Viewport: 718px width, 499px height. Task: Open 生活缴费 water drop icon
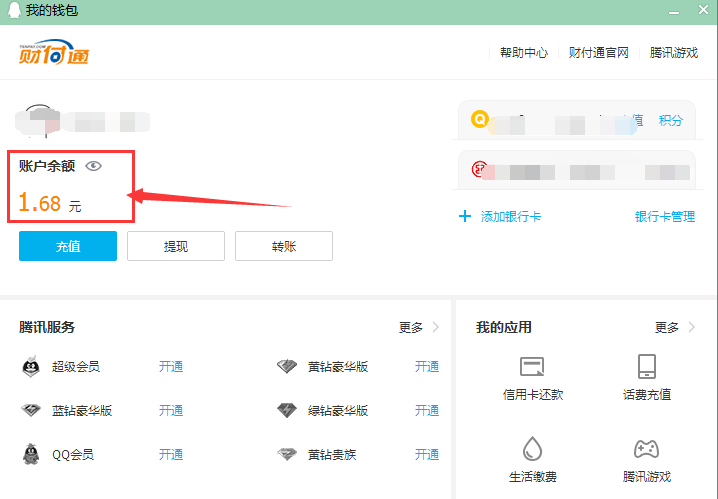click(x=532, y=448)
